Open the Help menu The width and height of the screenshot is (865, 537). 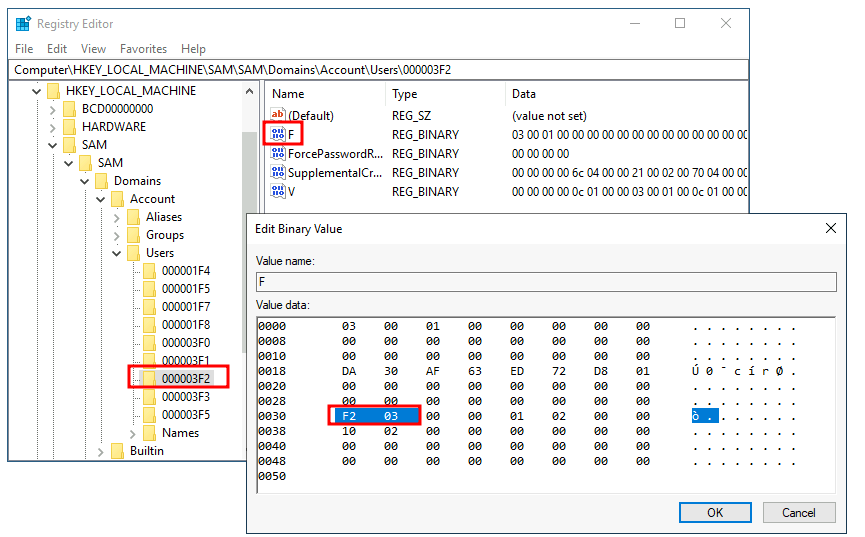point(193,49)
